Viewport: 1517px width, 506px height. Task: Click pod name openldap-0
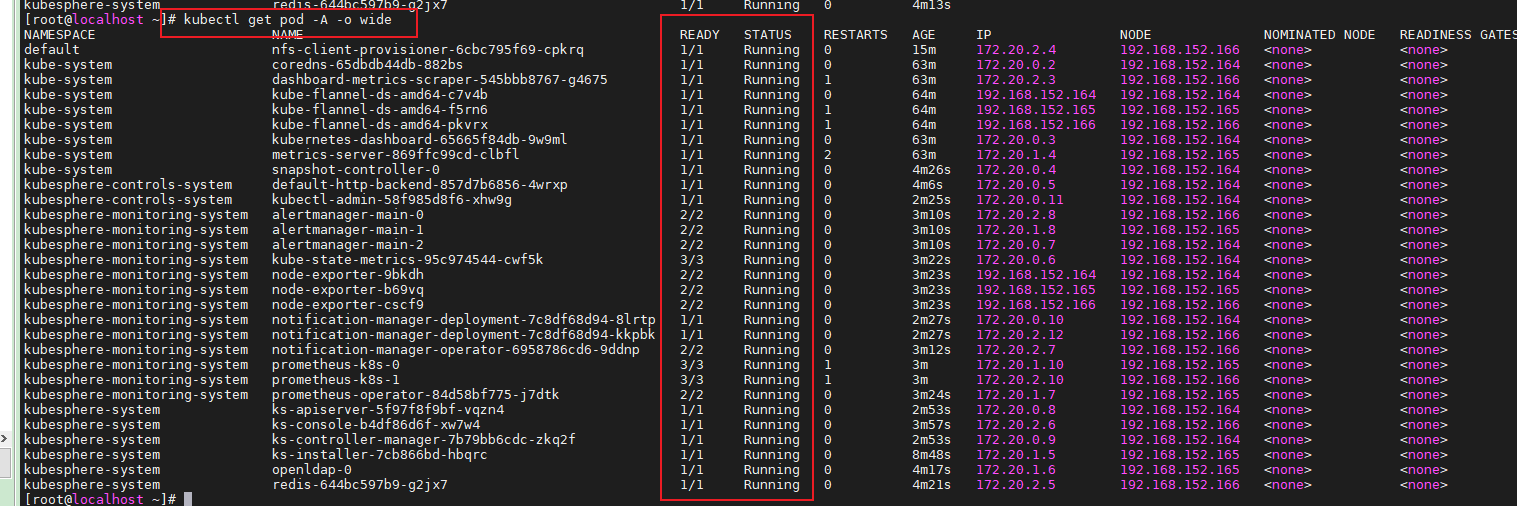[x=312, y=470]
